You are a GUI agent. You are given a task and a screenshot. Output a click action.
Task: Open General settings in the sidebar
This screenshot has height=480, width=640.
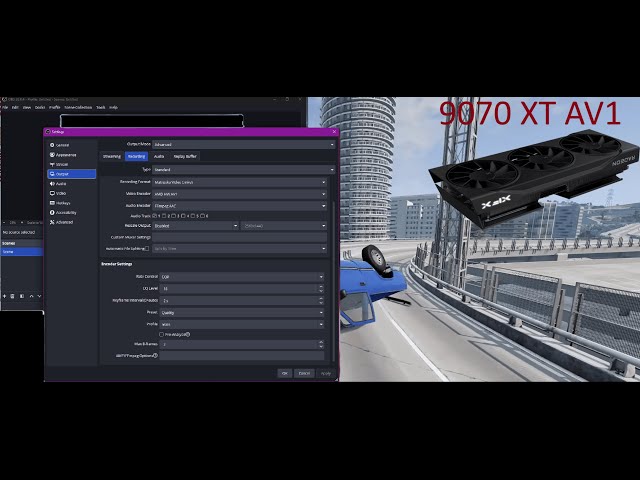pyautogui.click(x=71, y=145)
